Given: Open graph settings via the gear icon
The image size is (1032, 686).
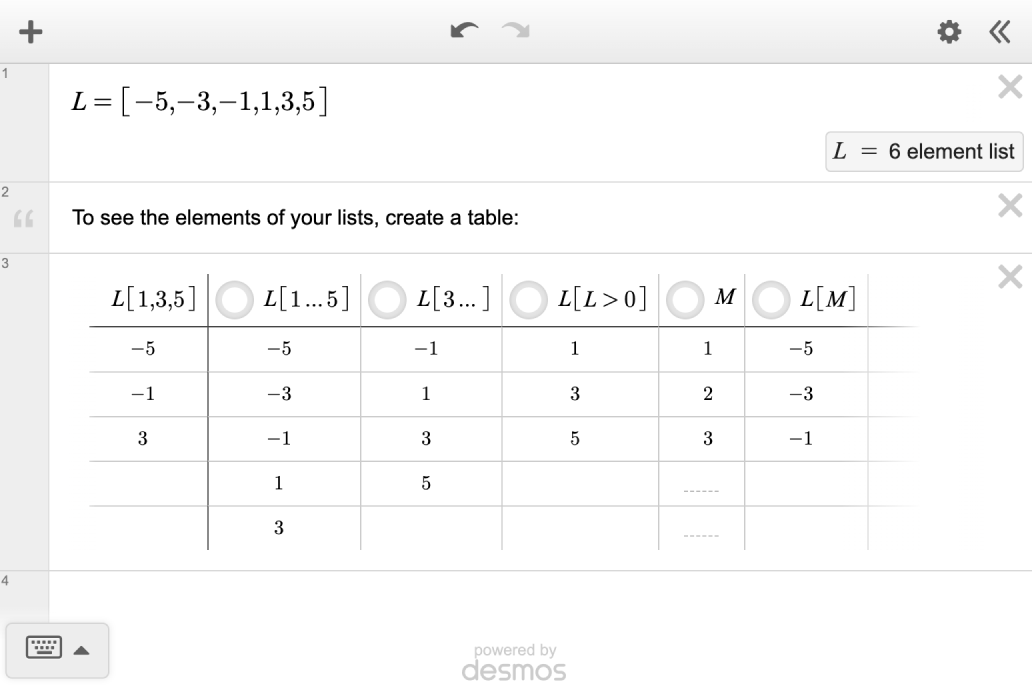Looking at the screenshot, I should (x=947, y=31).
